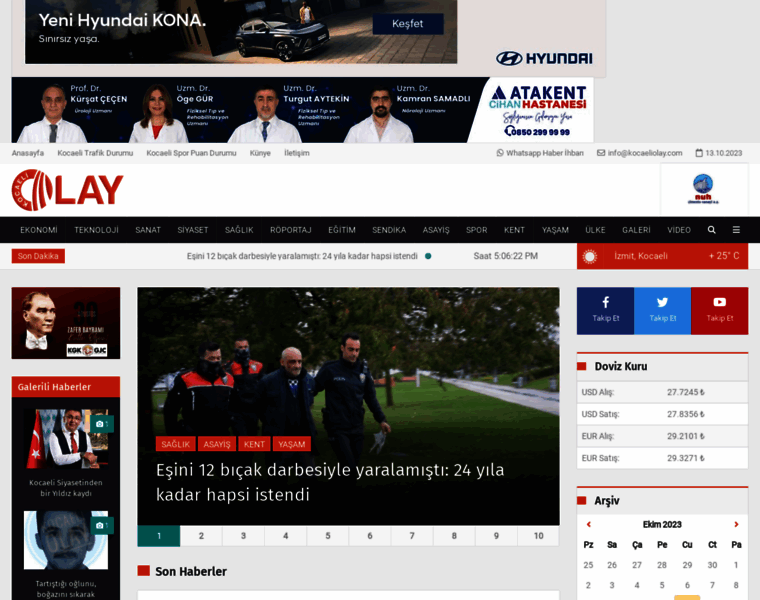Click camera badge on Kocaeli Siyasetinden gallery
Screen dimensions: 760x600
coord(102,424)
